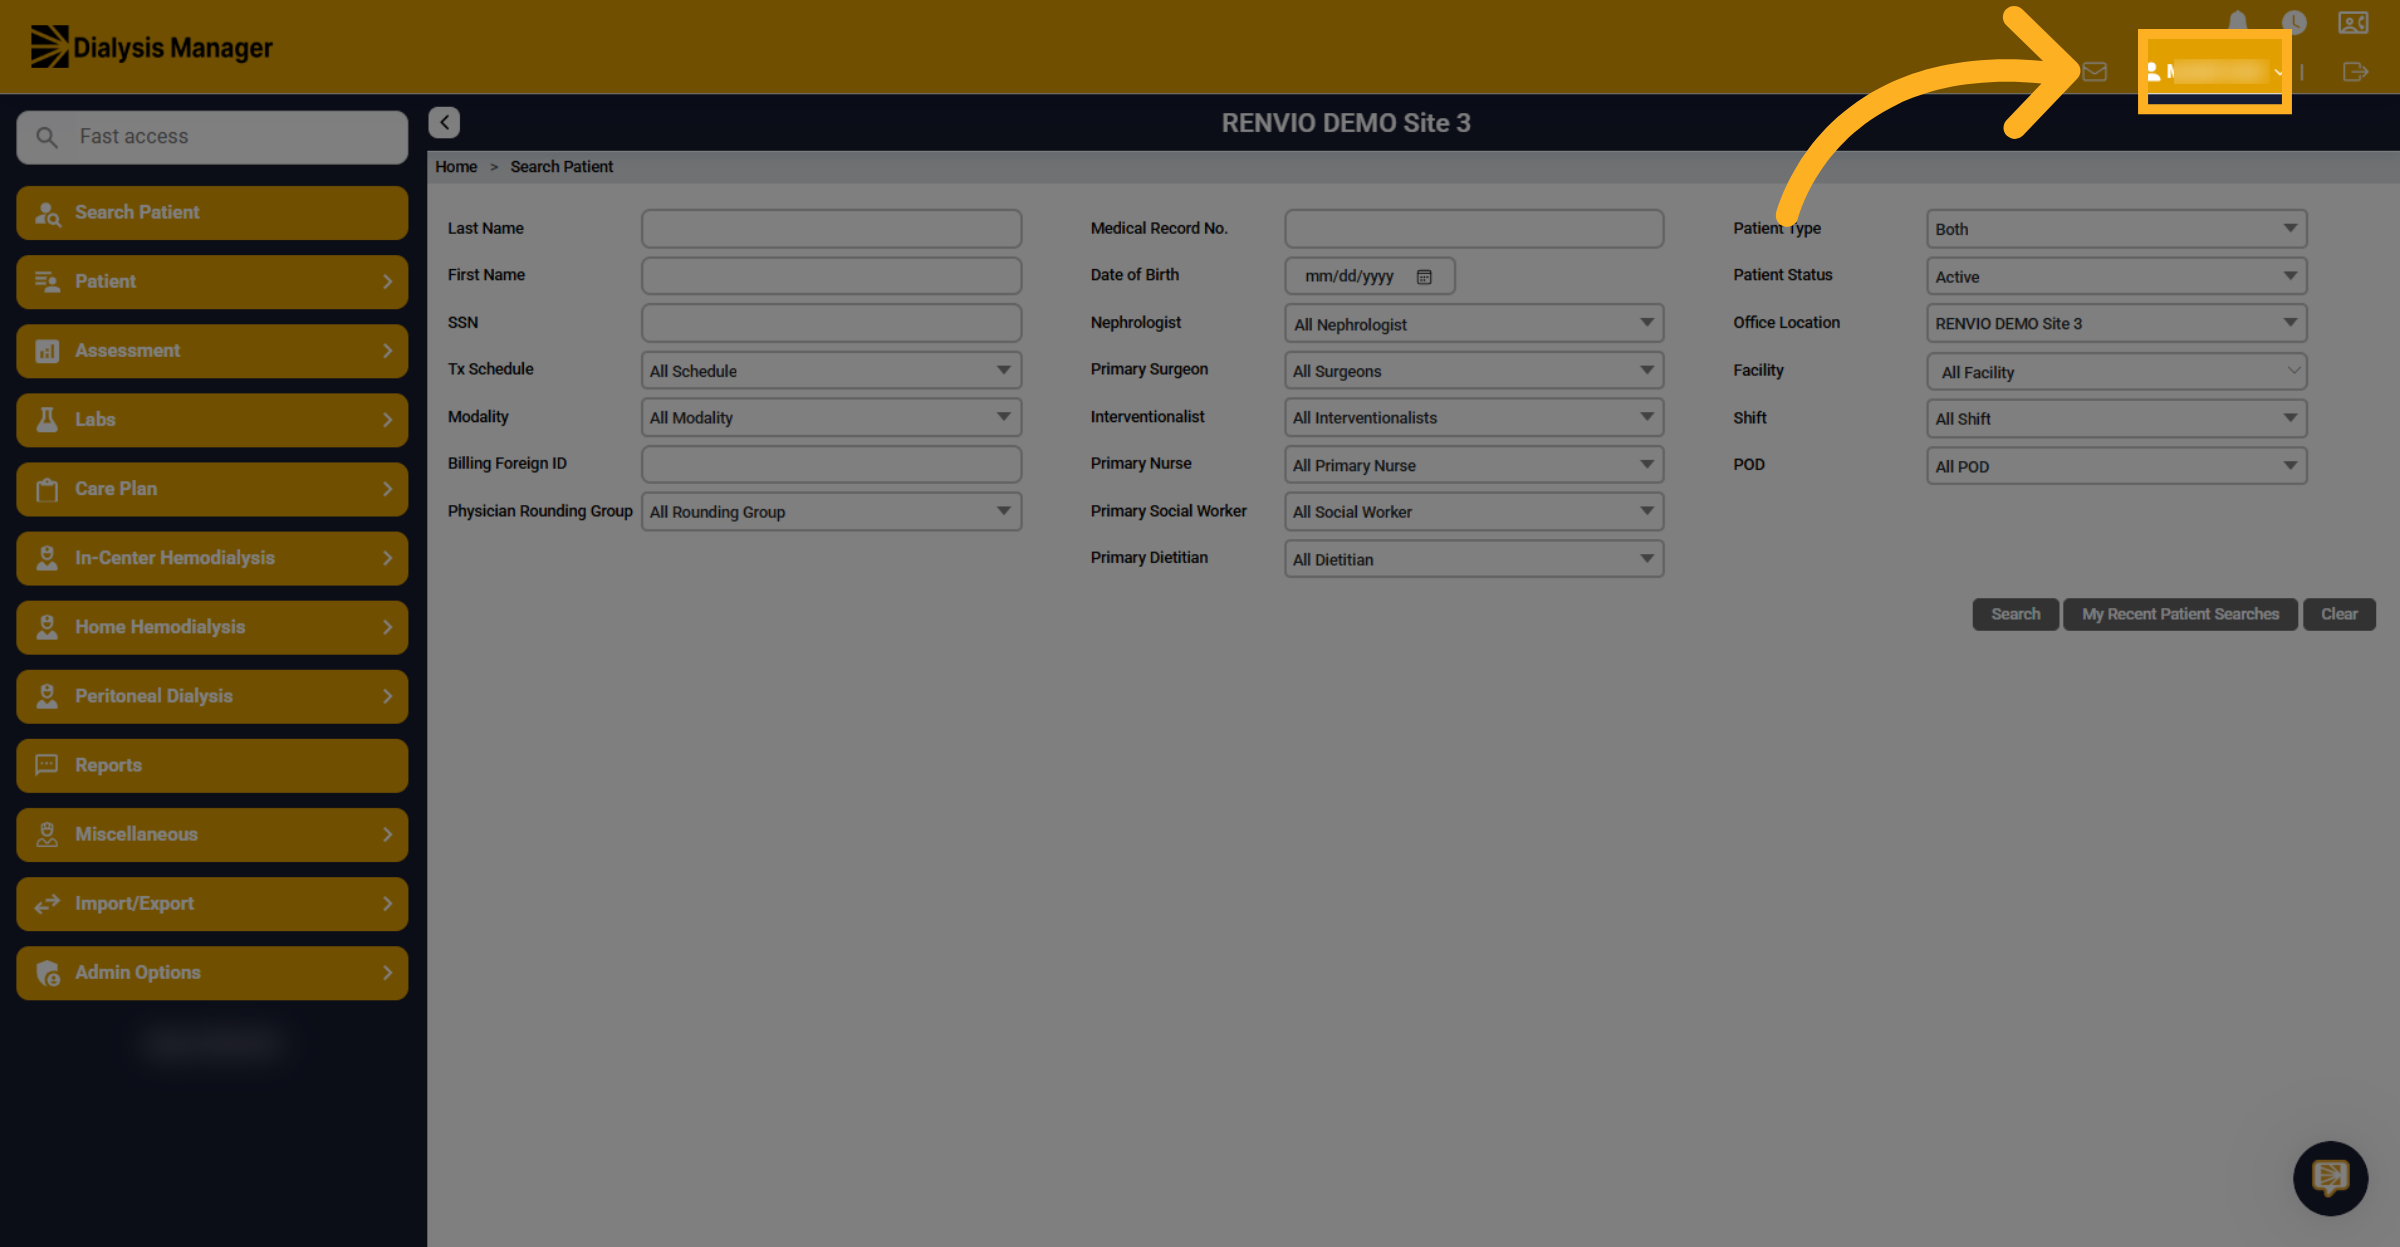The height and width of the screenshot is (1247, 2400).
Task: Click the Billing Foreign ID field
Action: [x=831, y=464]
